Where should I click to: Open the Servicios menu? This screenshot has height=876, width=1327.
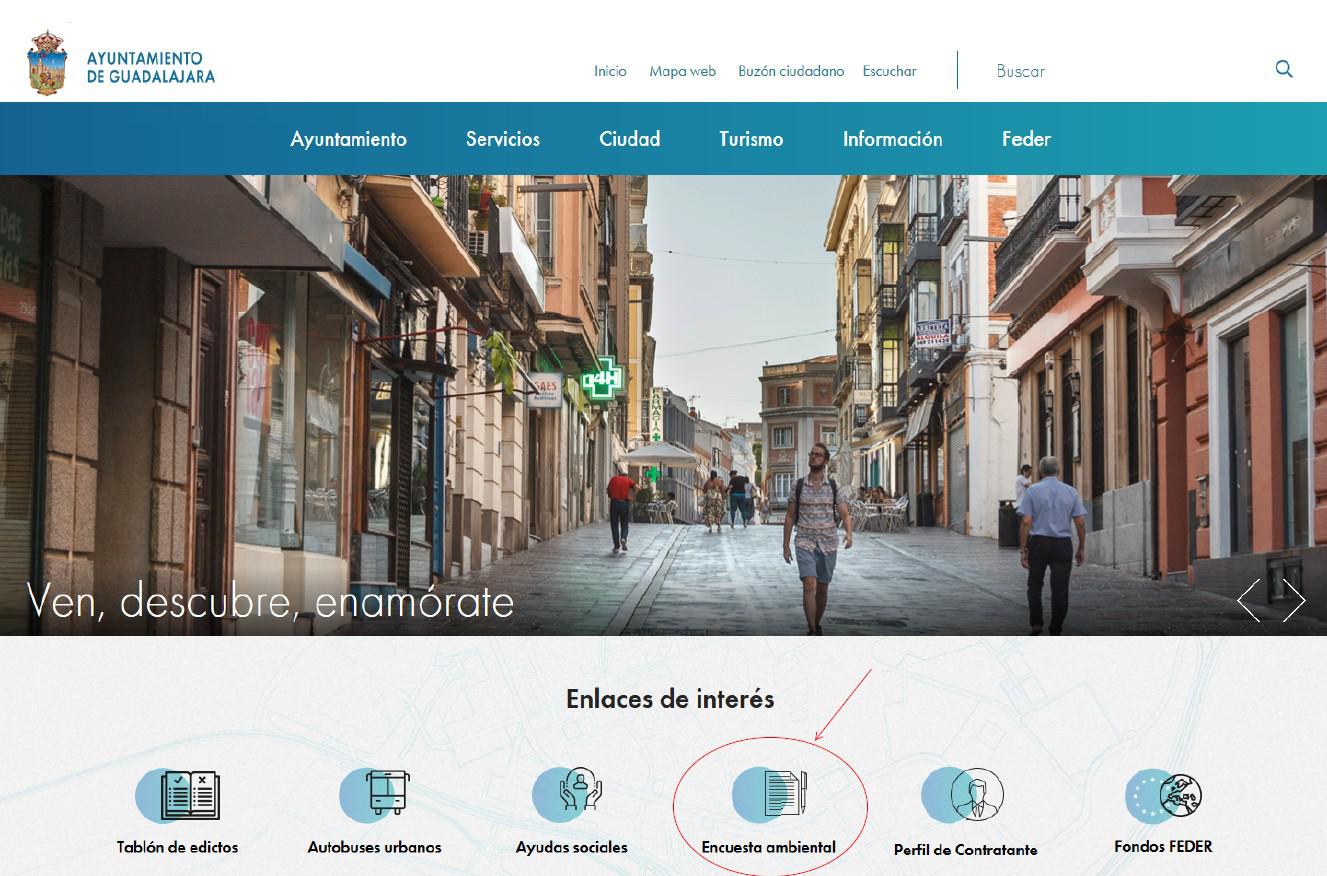tap(502, 139)
